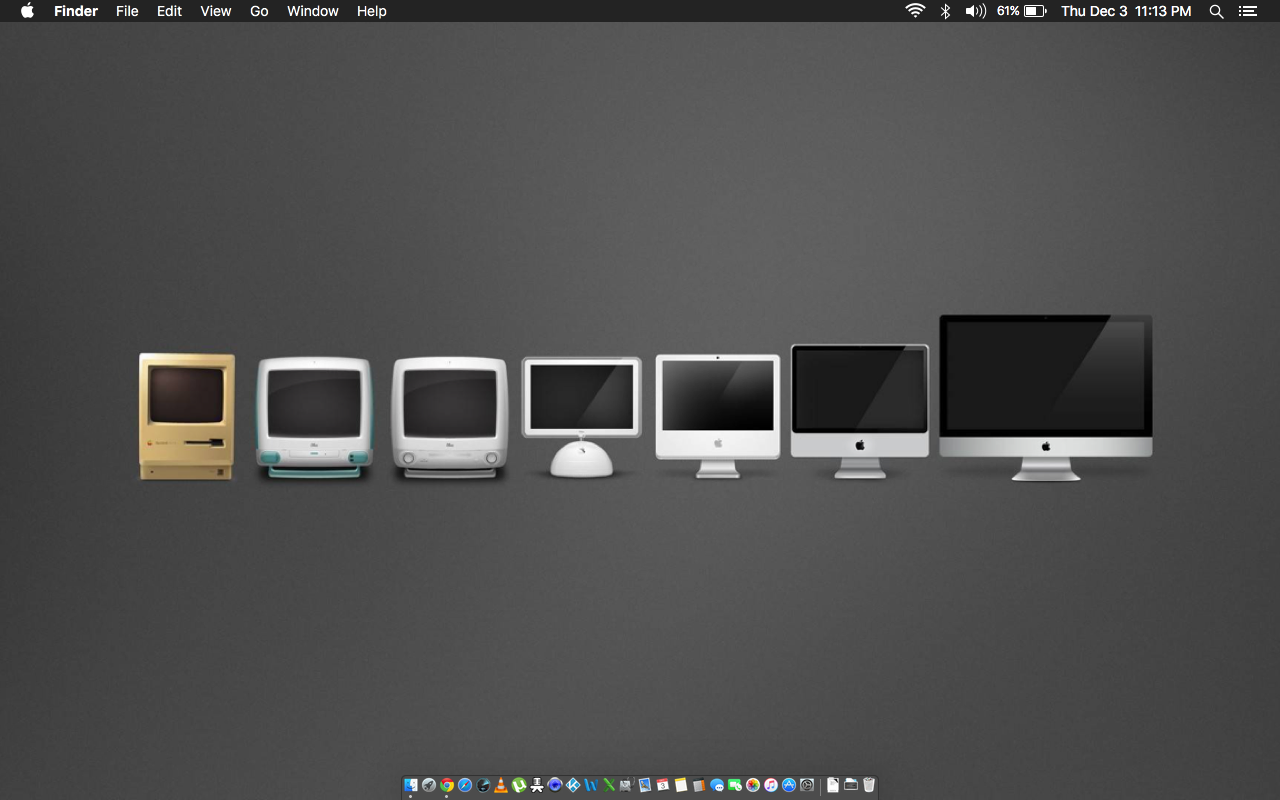Screen dimensions: 1280x800
Task: Launch Launchpad rocket icon in Dock
Action: (429, 785)
